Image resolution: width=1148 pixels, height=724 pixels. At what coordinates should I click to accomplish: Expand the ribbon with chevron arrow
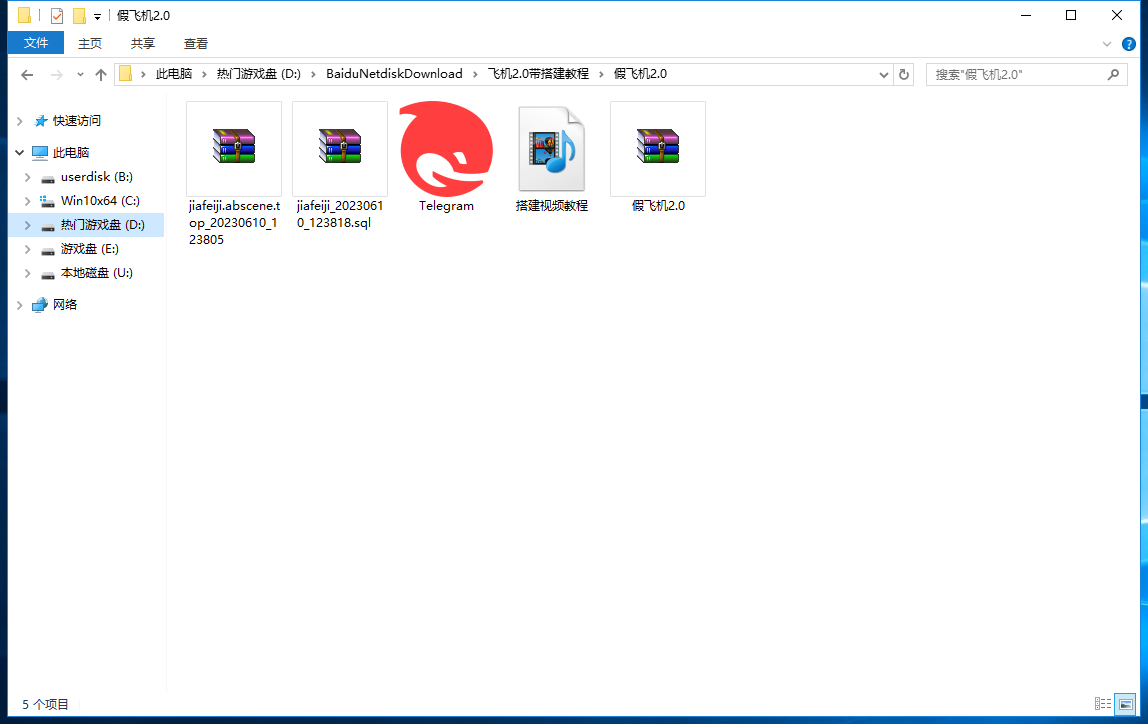1107,44
